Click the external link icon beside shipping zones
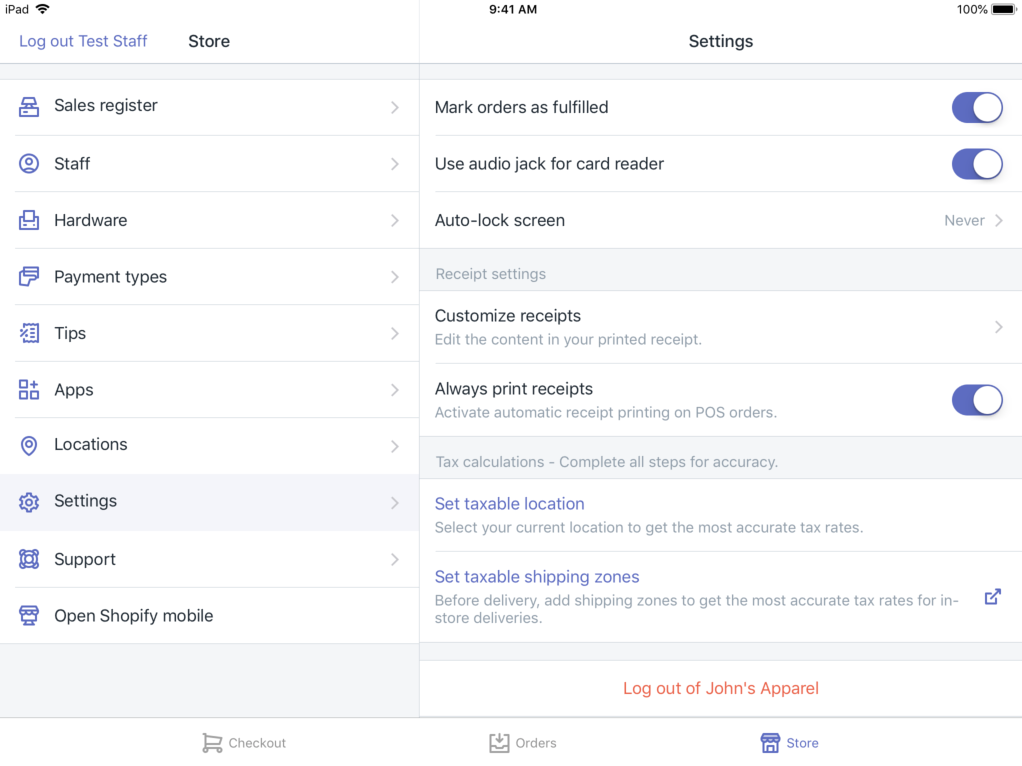The width and height of the screenshot is (1022, 766). point(992,596)
